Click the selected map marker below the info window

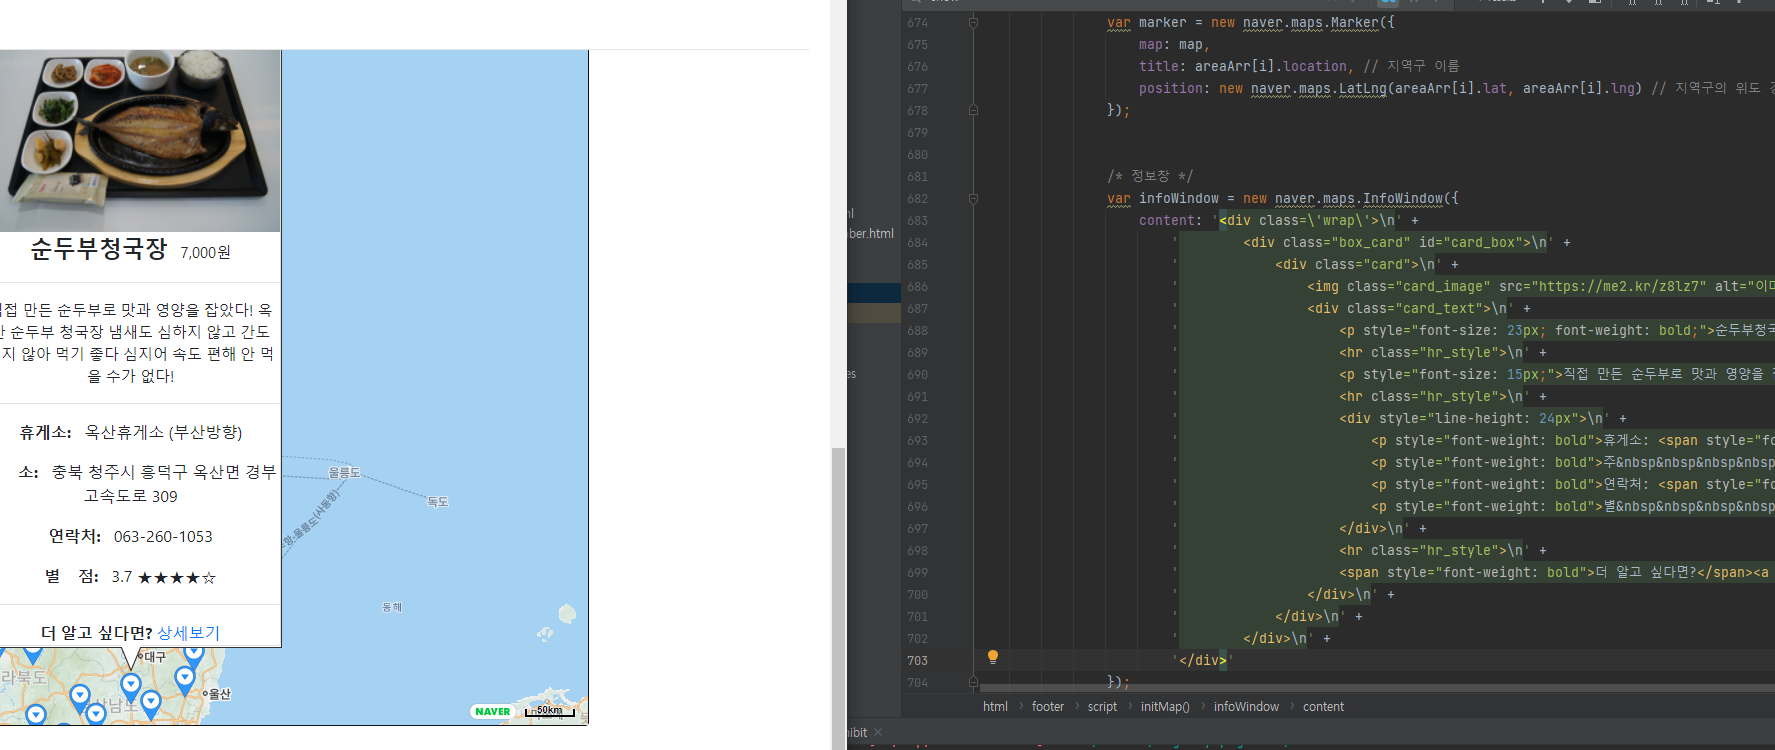130,687
